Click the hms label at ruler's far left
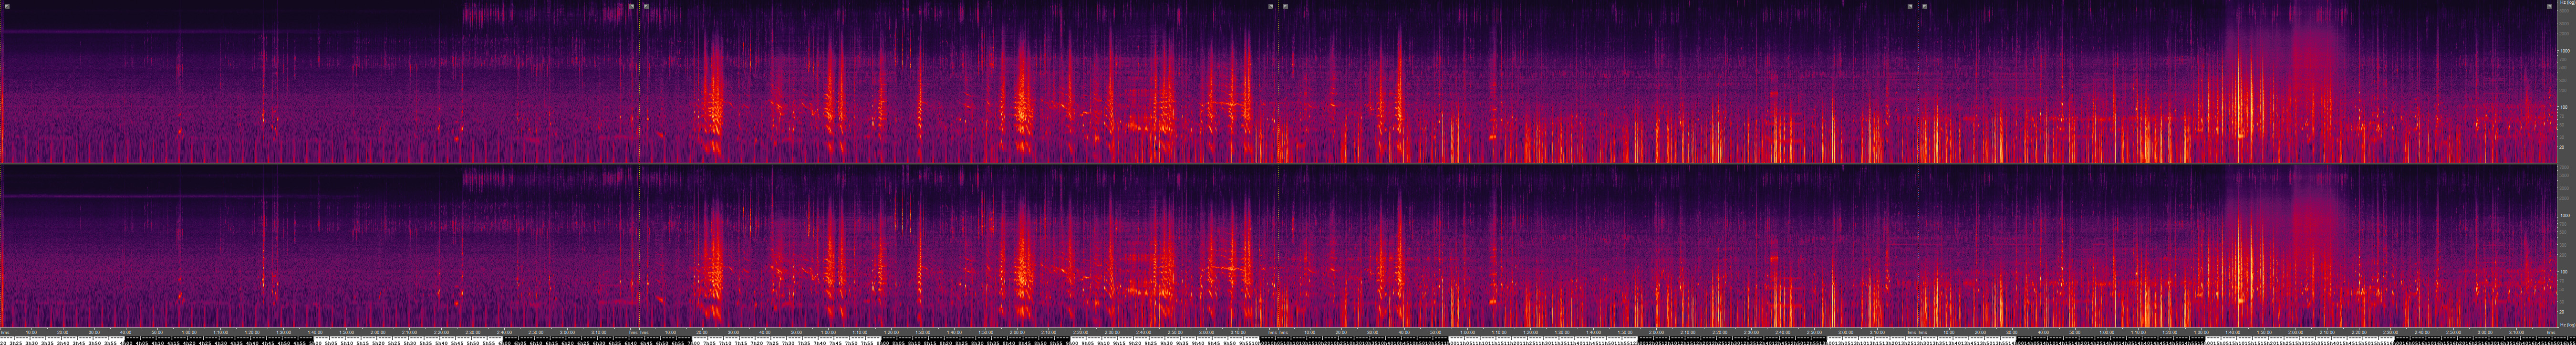Viewport: 2576px width, 345px height. [5, 332]
